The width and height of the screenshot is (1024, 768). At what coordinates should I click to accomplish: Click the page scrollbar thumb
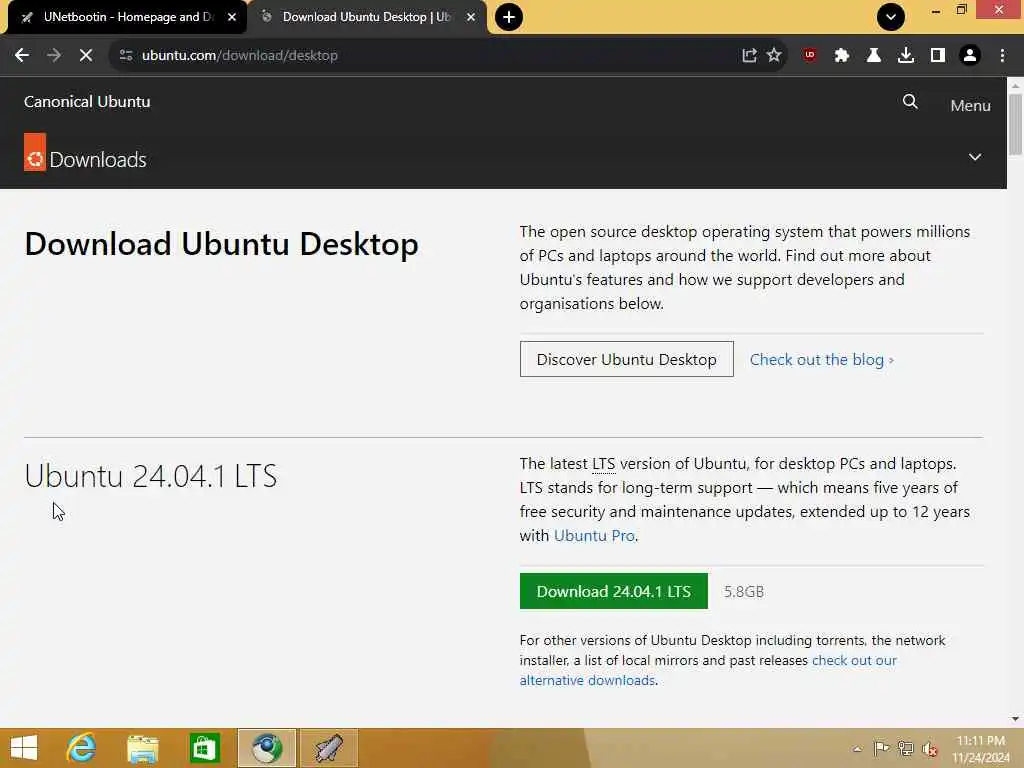click(1015, 124)
